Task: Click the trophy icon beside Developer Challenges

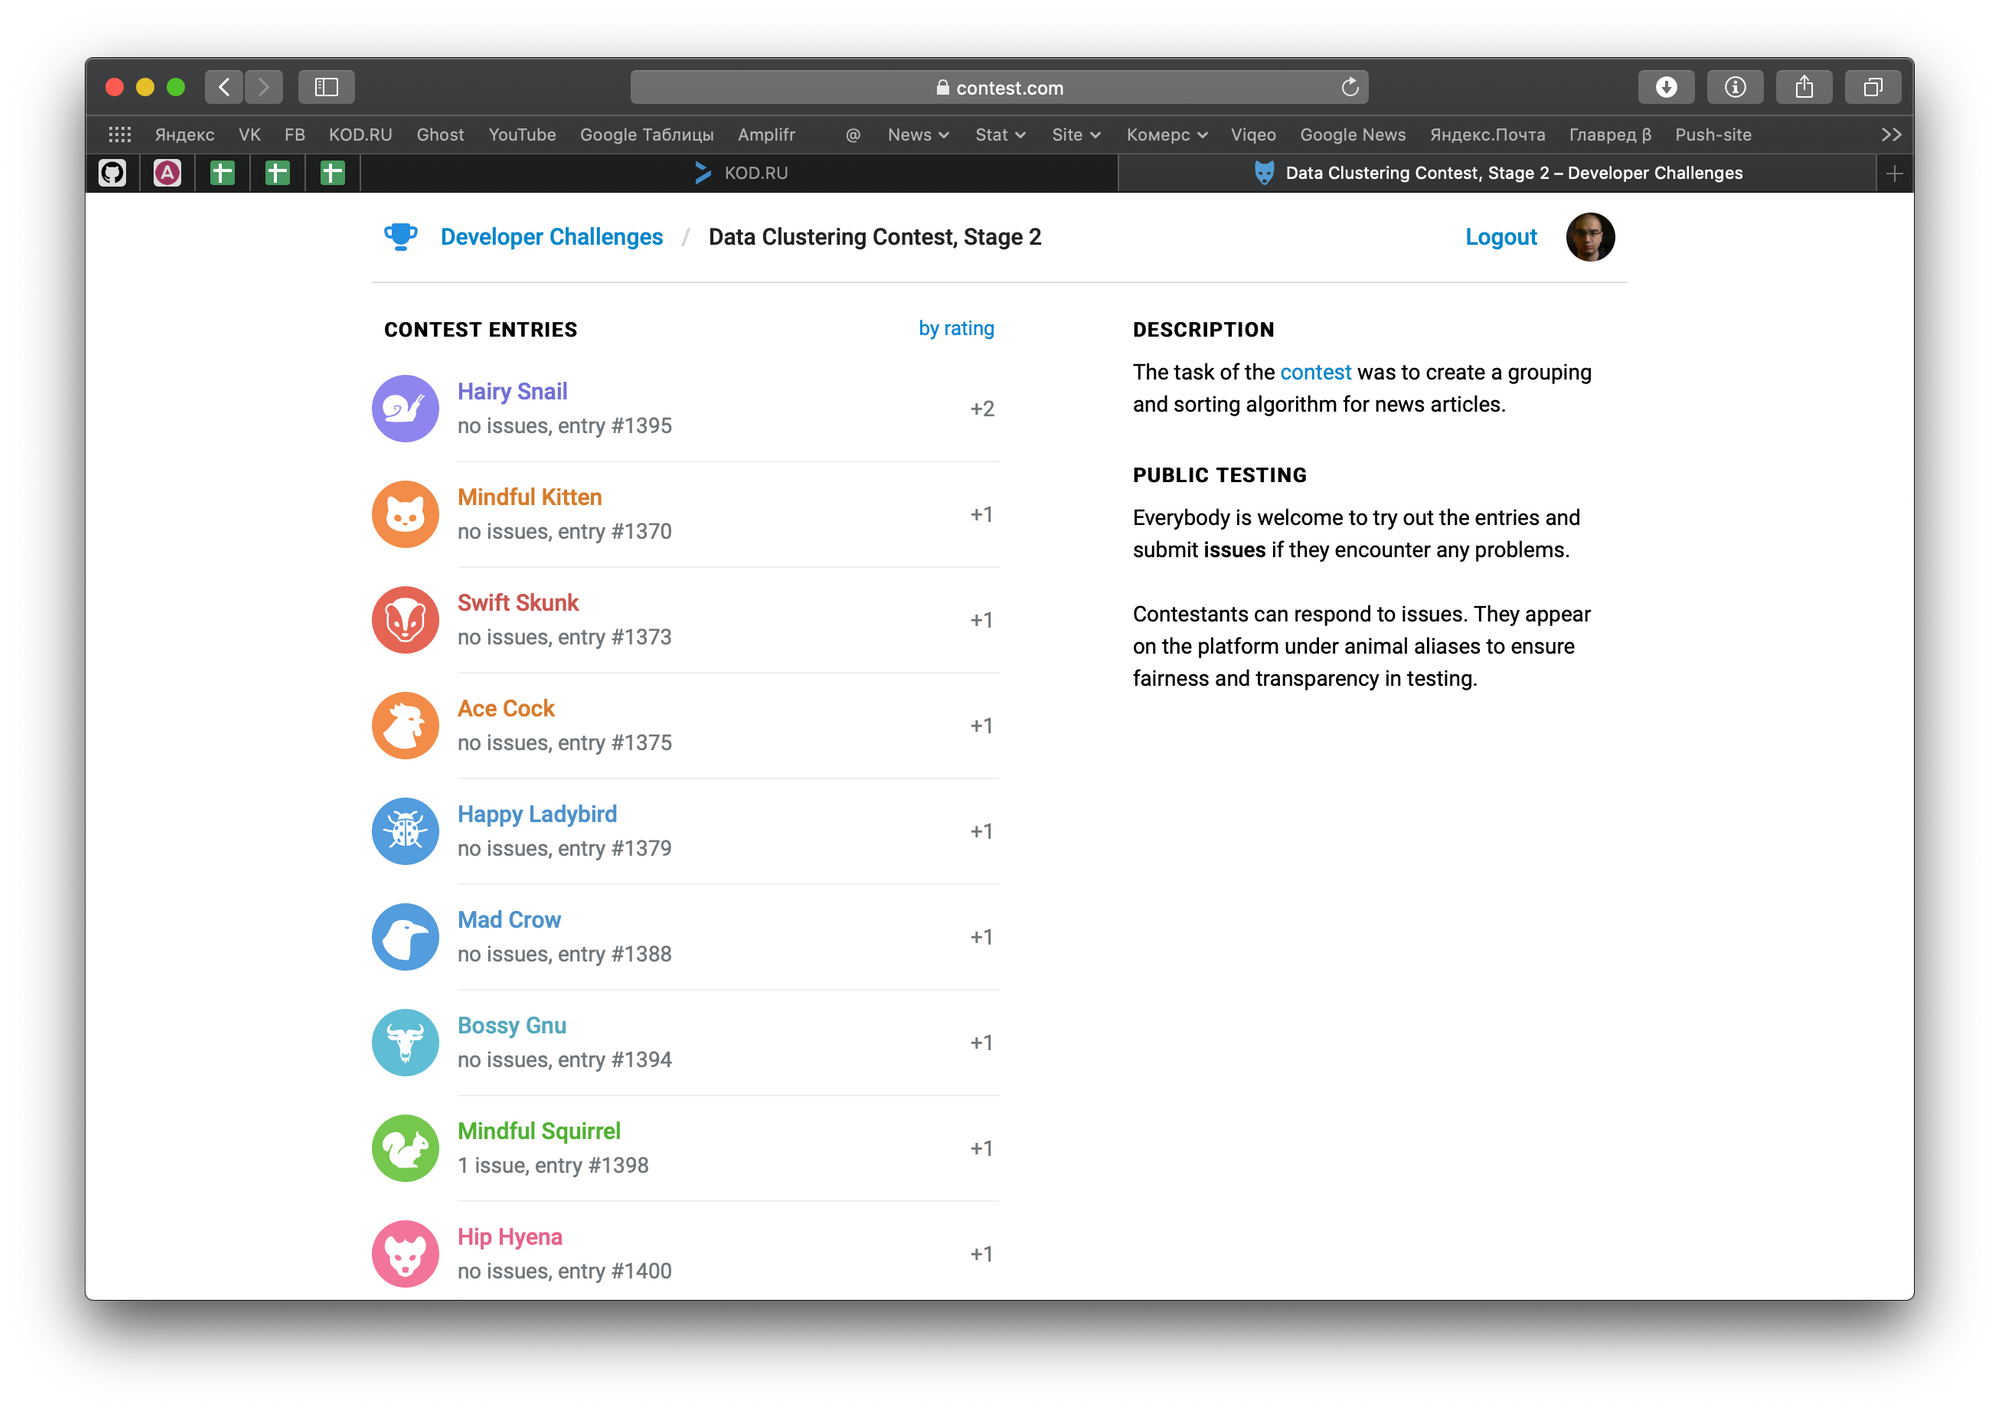Action: (400, 237)
